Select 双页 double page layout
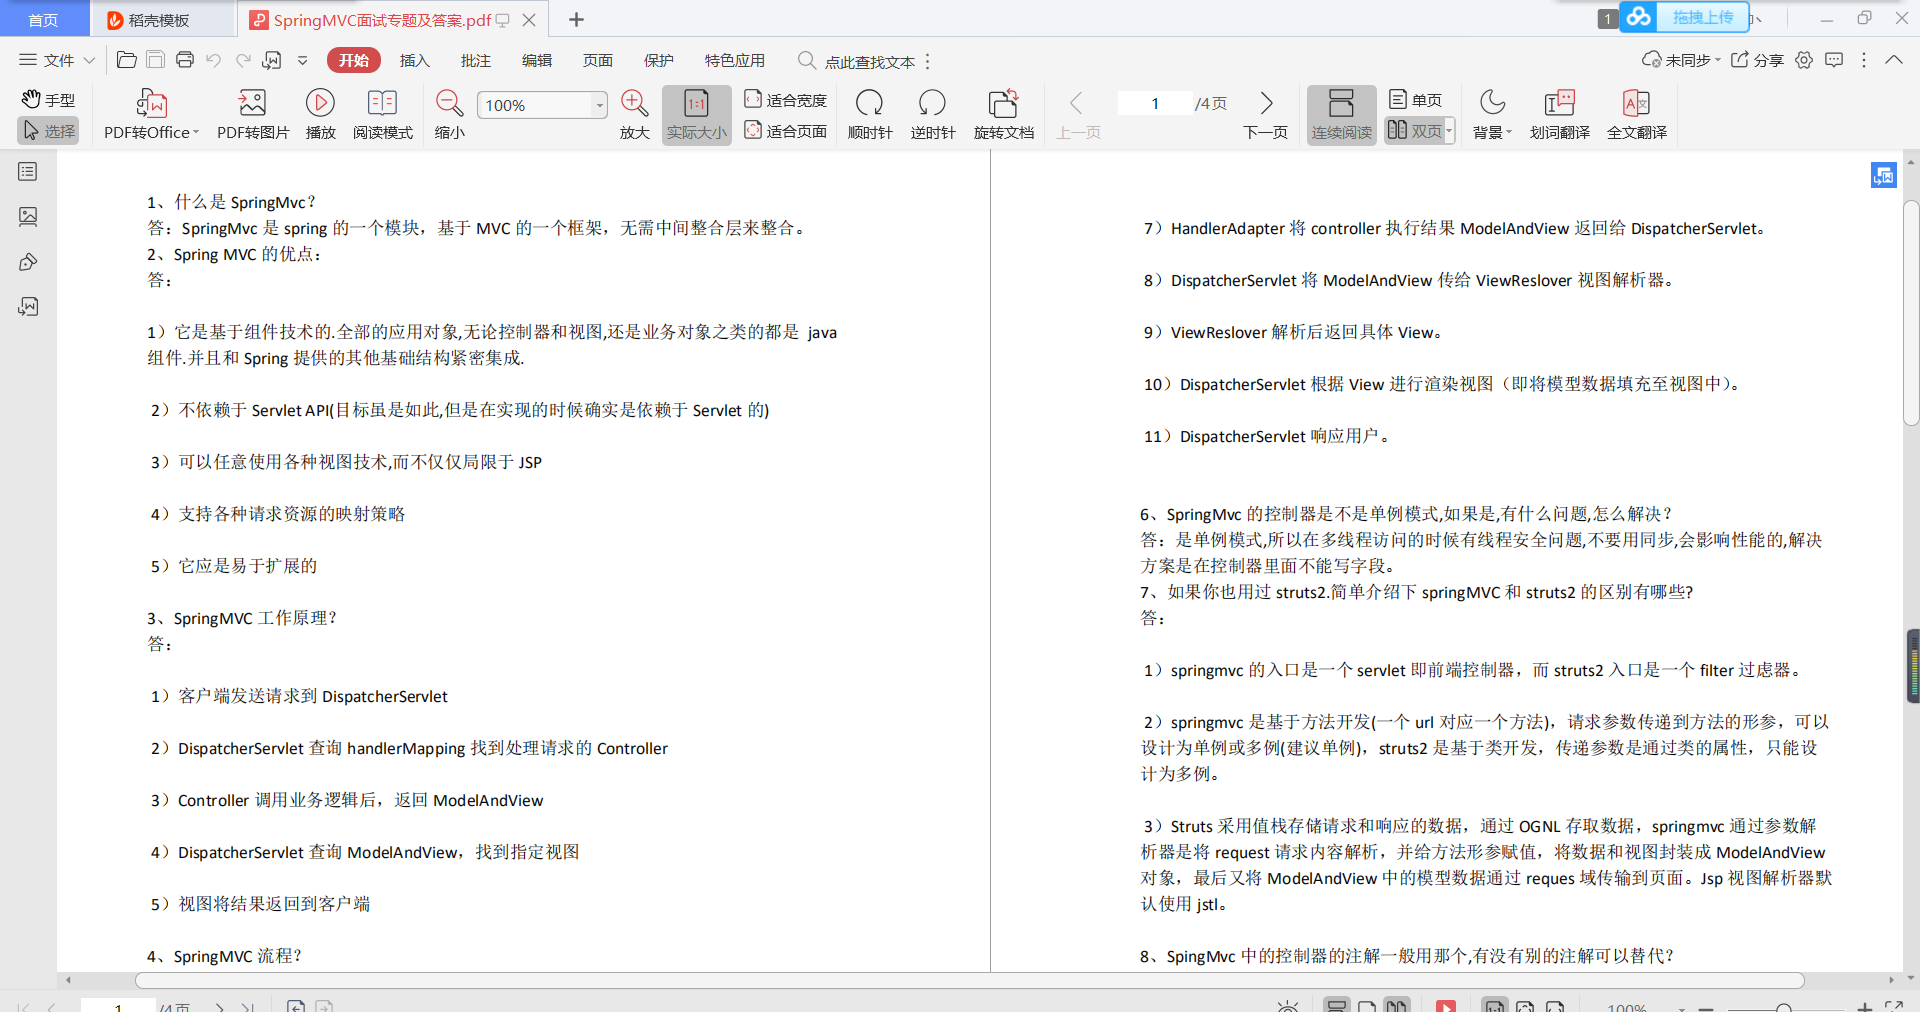The width and height of the screenshot is (1920, 1012). (1414, 131)
